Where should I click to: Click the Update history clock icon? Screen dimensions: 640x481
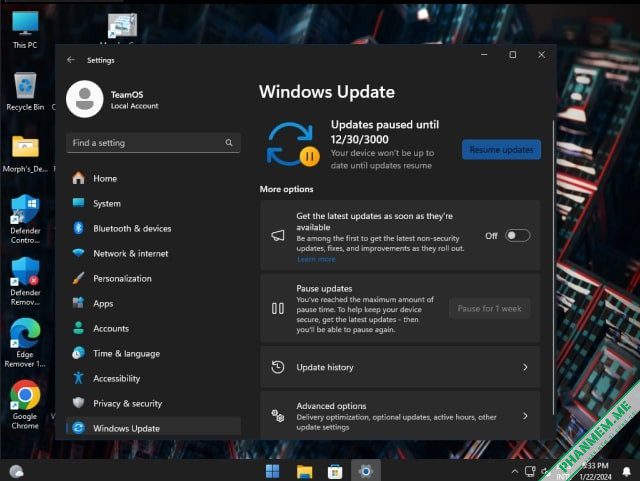pos(278,367)
